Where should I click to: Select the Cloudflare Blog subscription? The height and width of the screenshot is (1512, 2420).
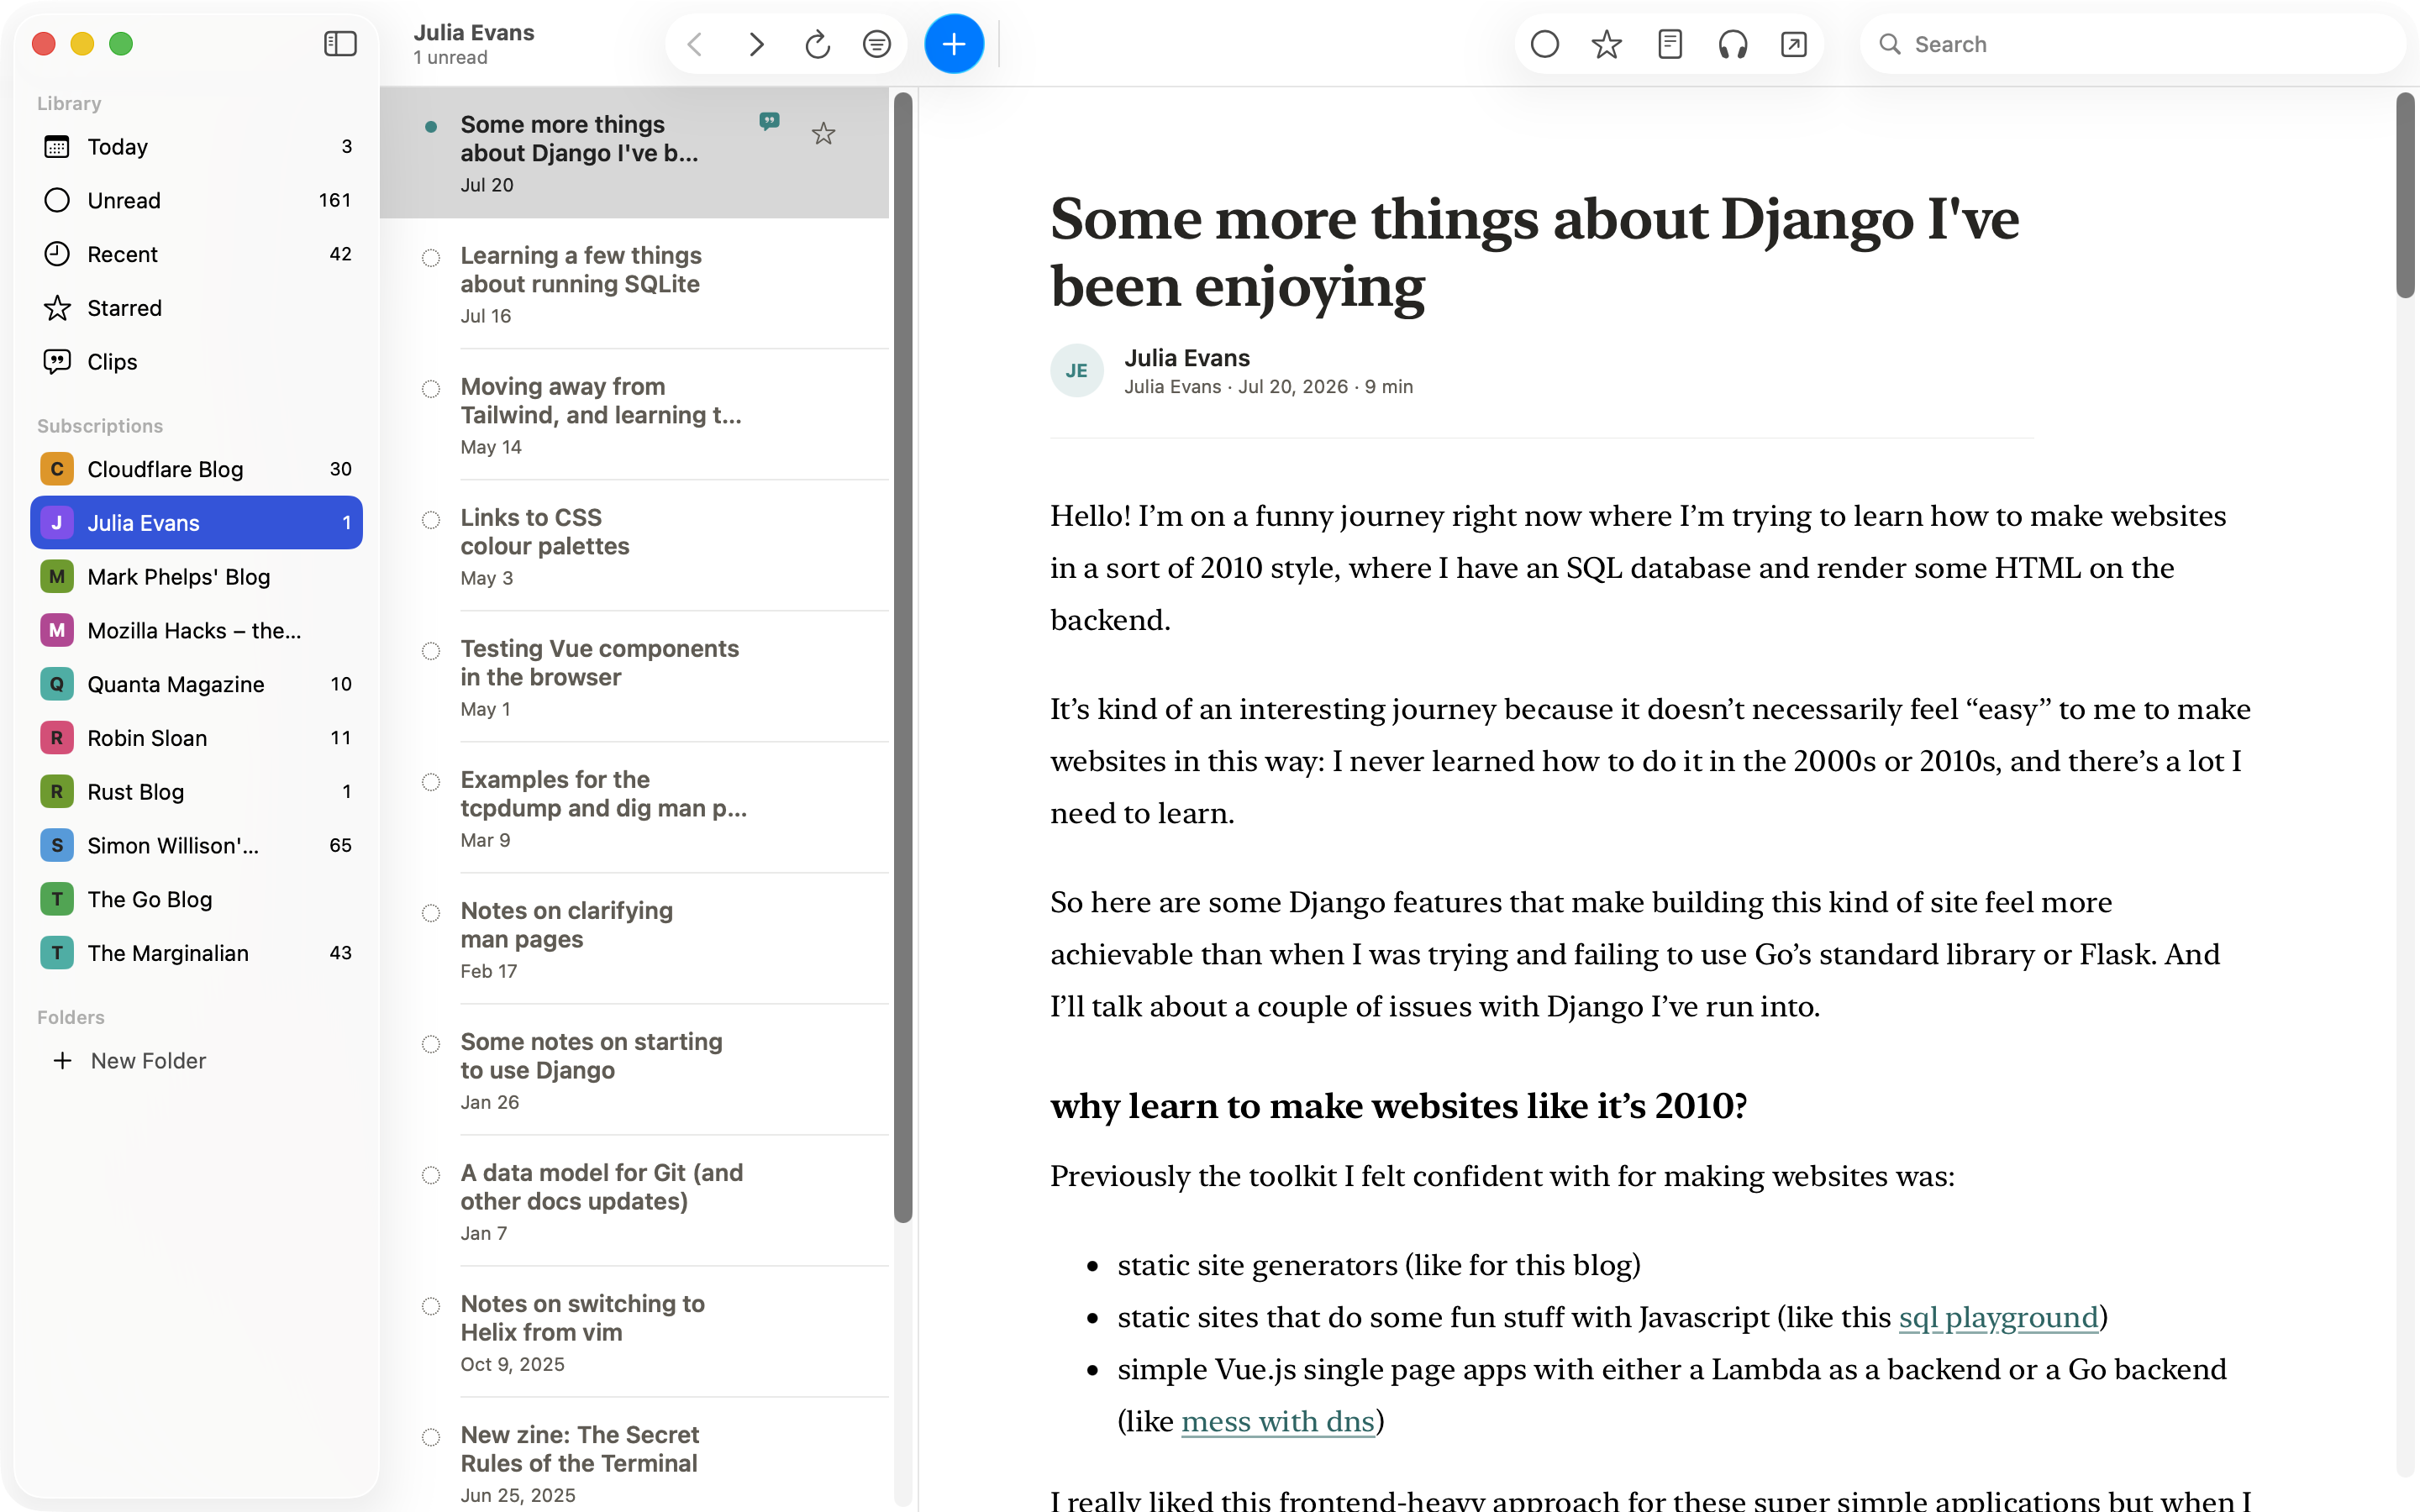[x=197, y=469]
